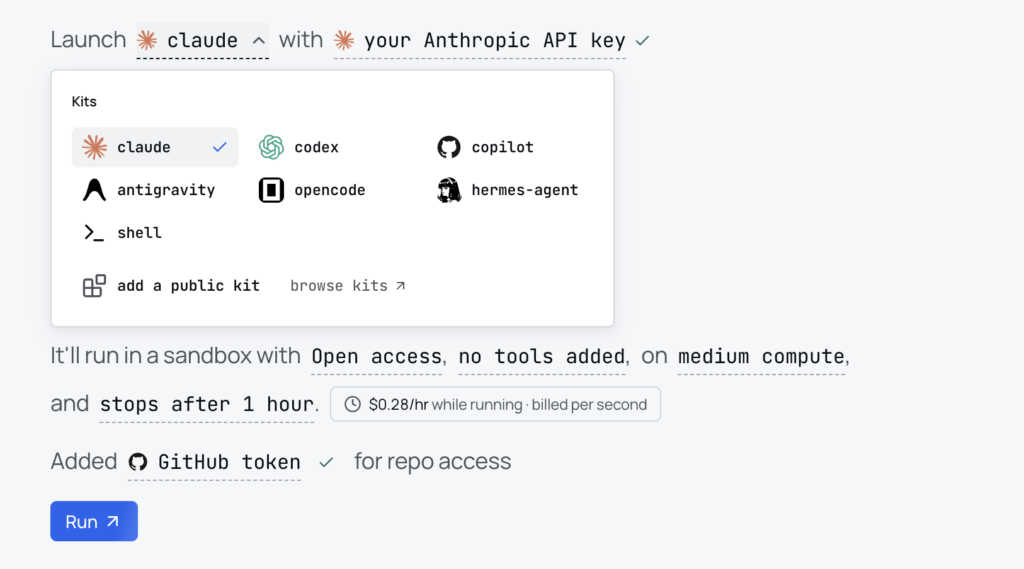This screenshot has width=1024, height=569.
Task: Click the add a public kit icon
Action: [x=94, y=286]
